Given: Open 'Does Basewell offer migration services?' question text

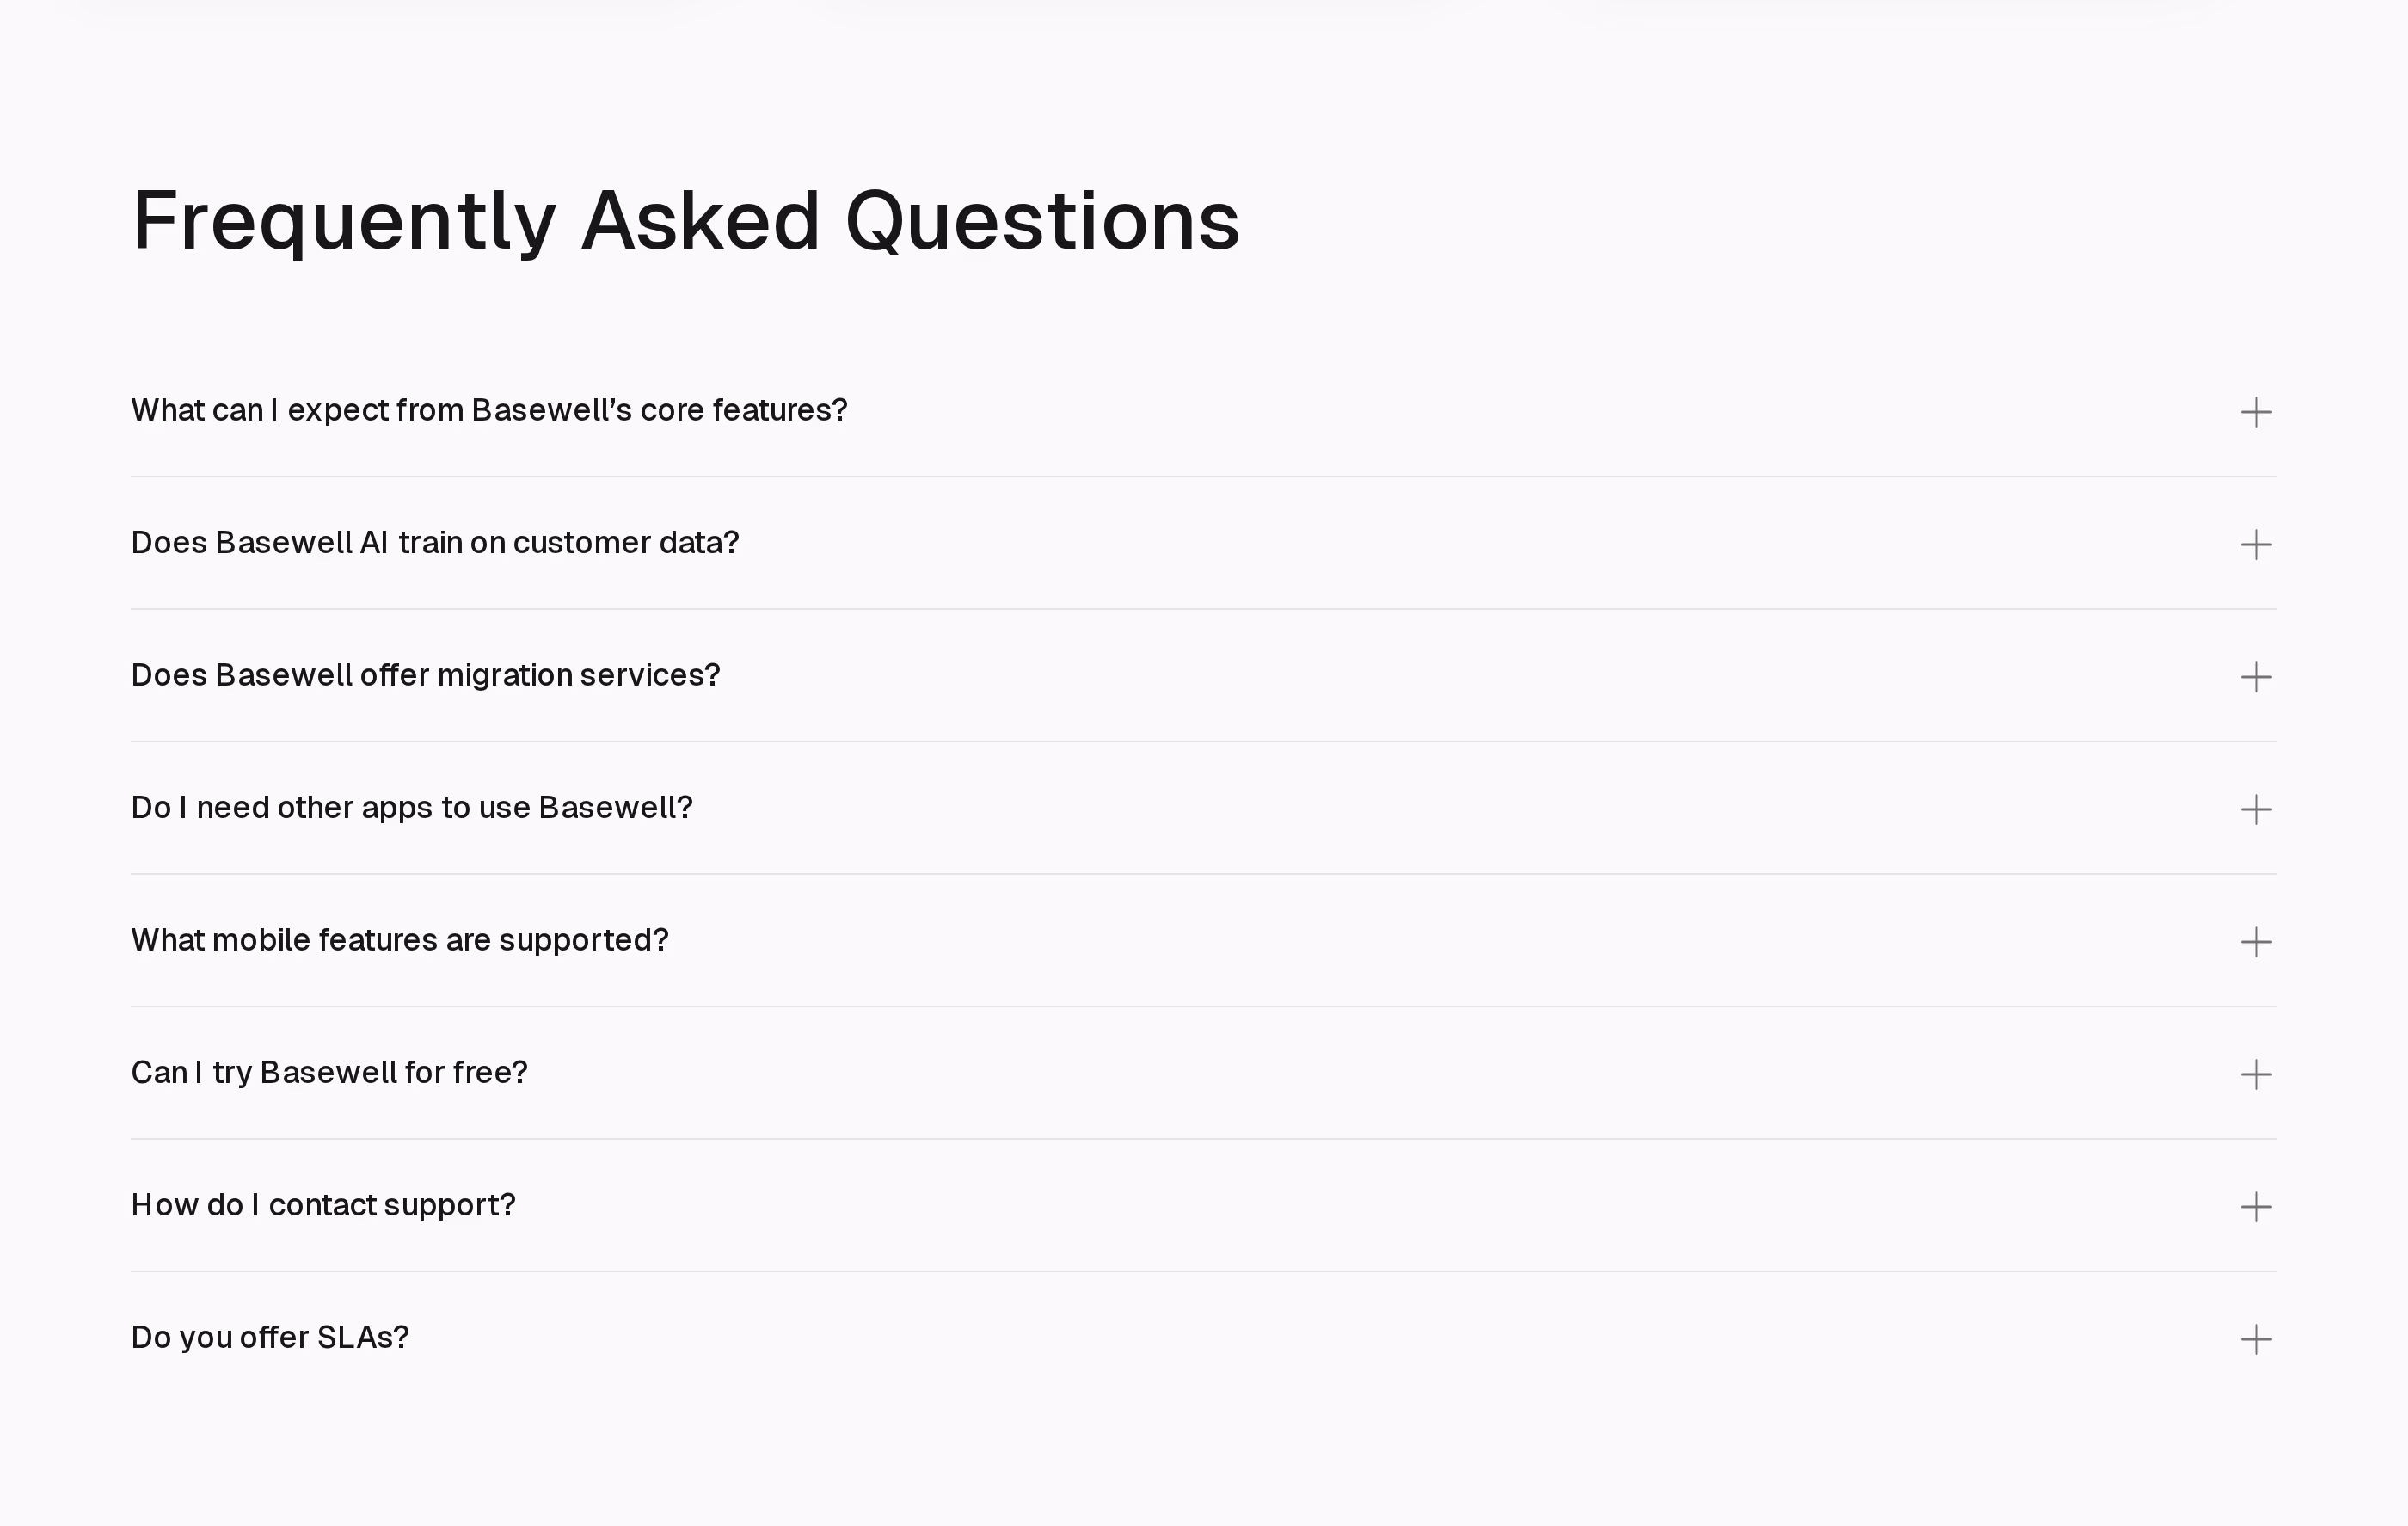Looking at the screenshot, I should (x=425, y=676).
